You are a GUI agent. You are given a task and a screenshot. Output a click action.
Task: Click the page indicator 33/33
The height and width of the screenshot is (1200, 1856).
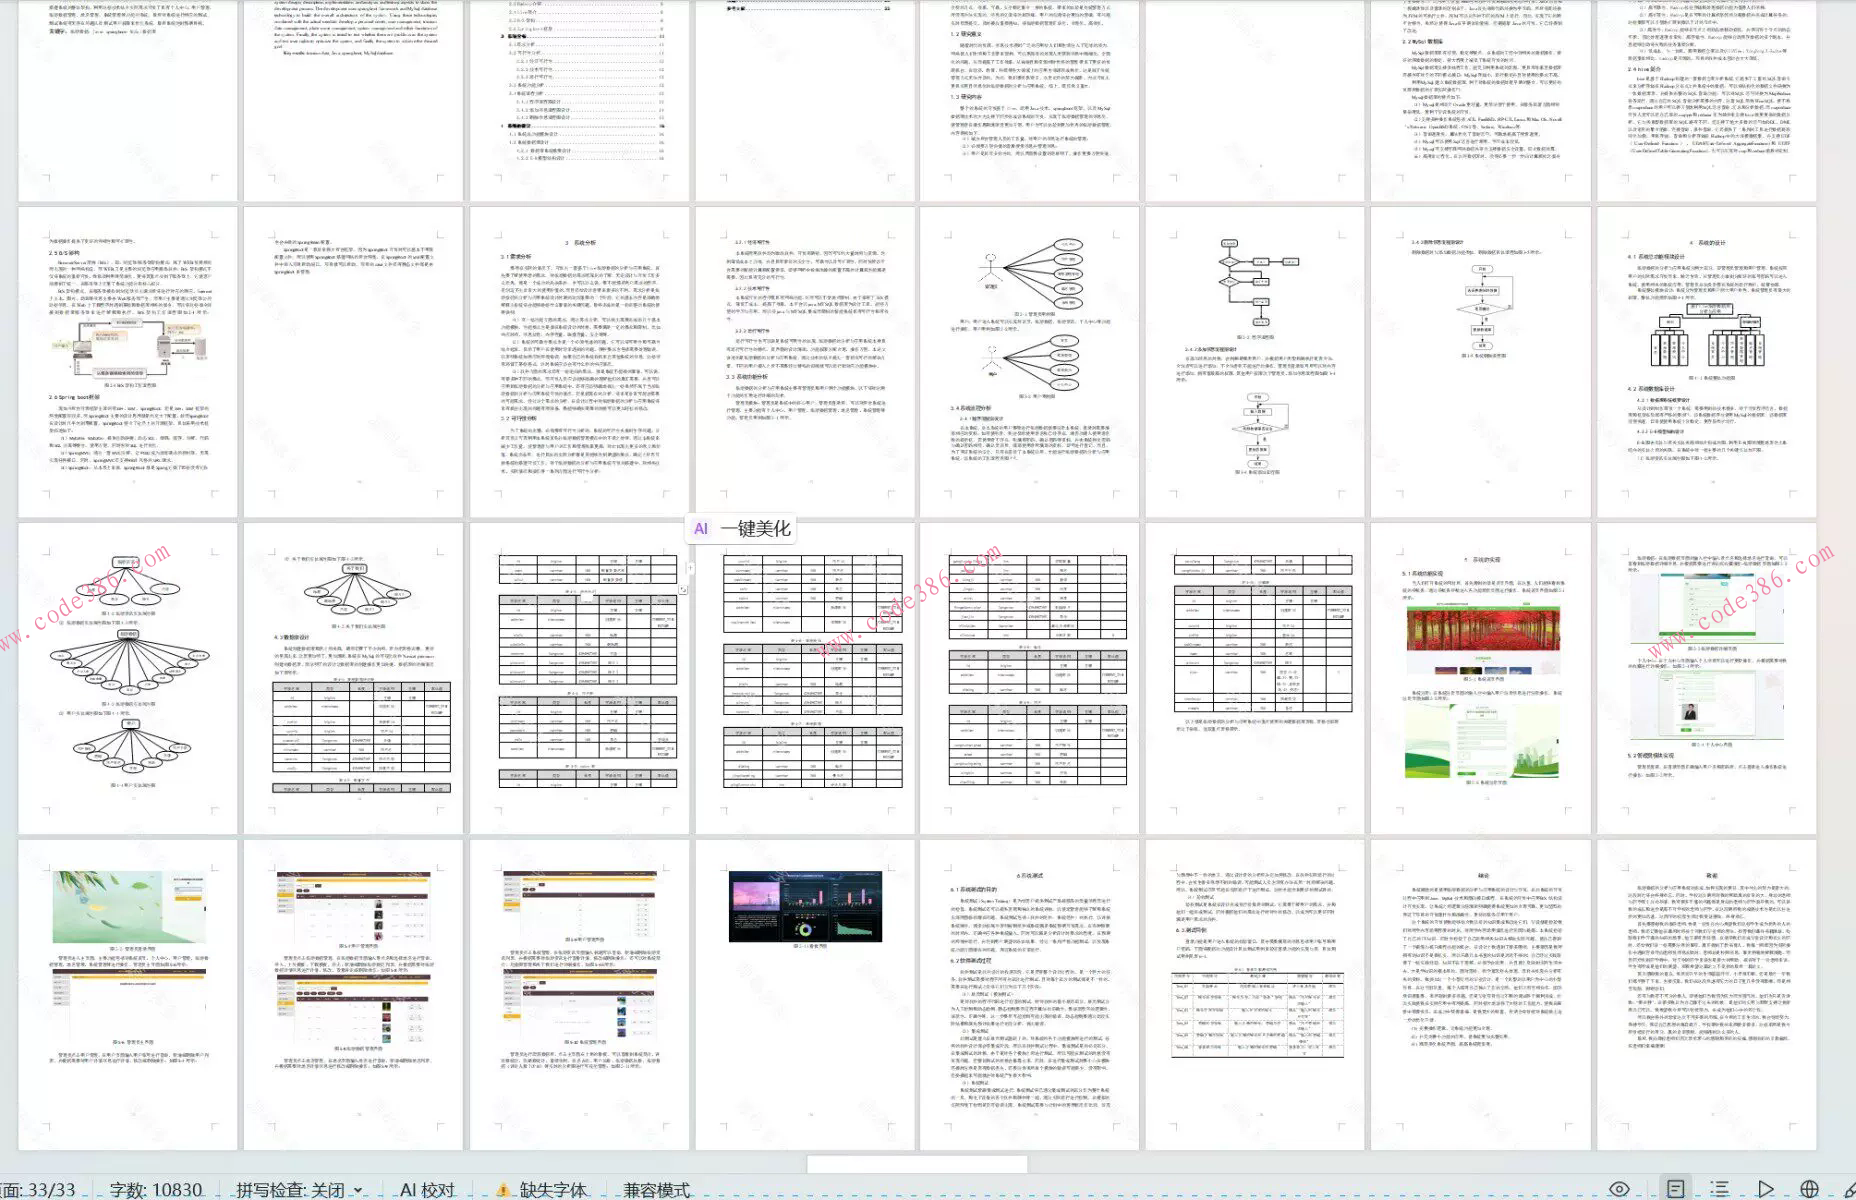39,1190
